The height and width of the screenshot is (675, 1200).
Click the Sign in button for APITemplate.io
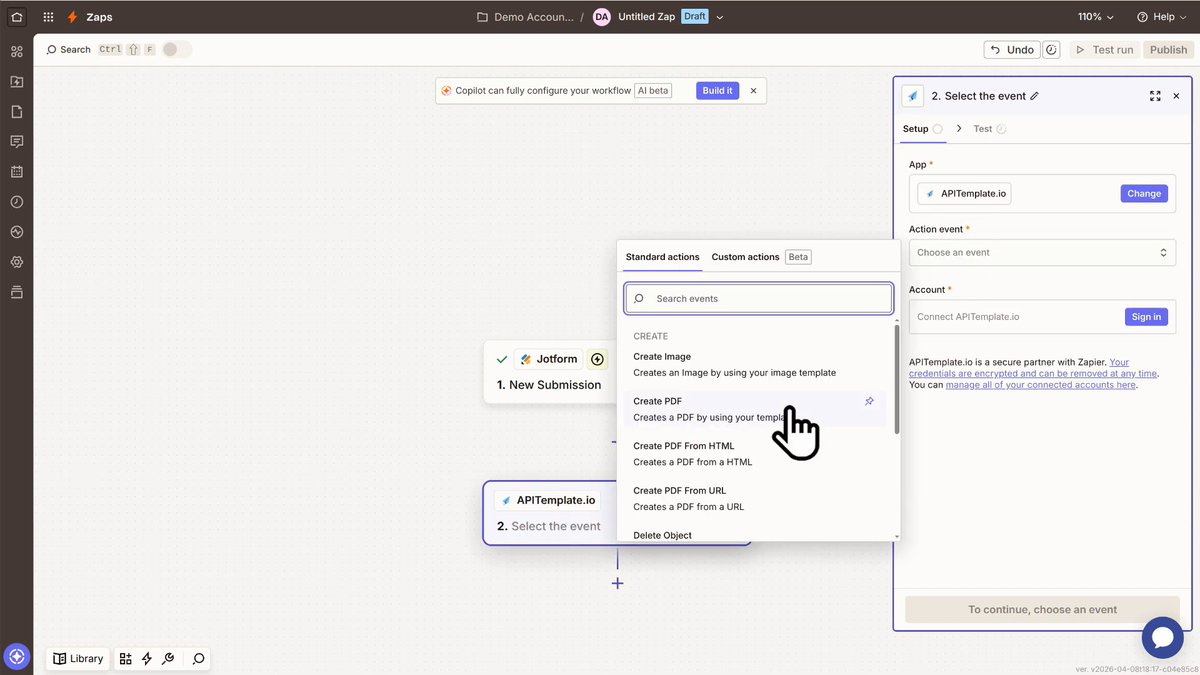1146,316
